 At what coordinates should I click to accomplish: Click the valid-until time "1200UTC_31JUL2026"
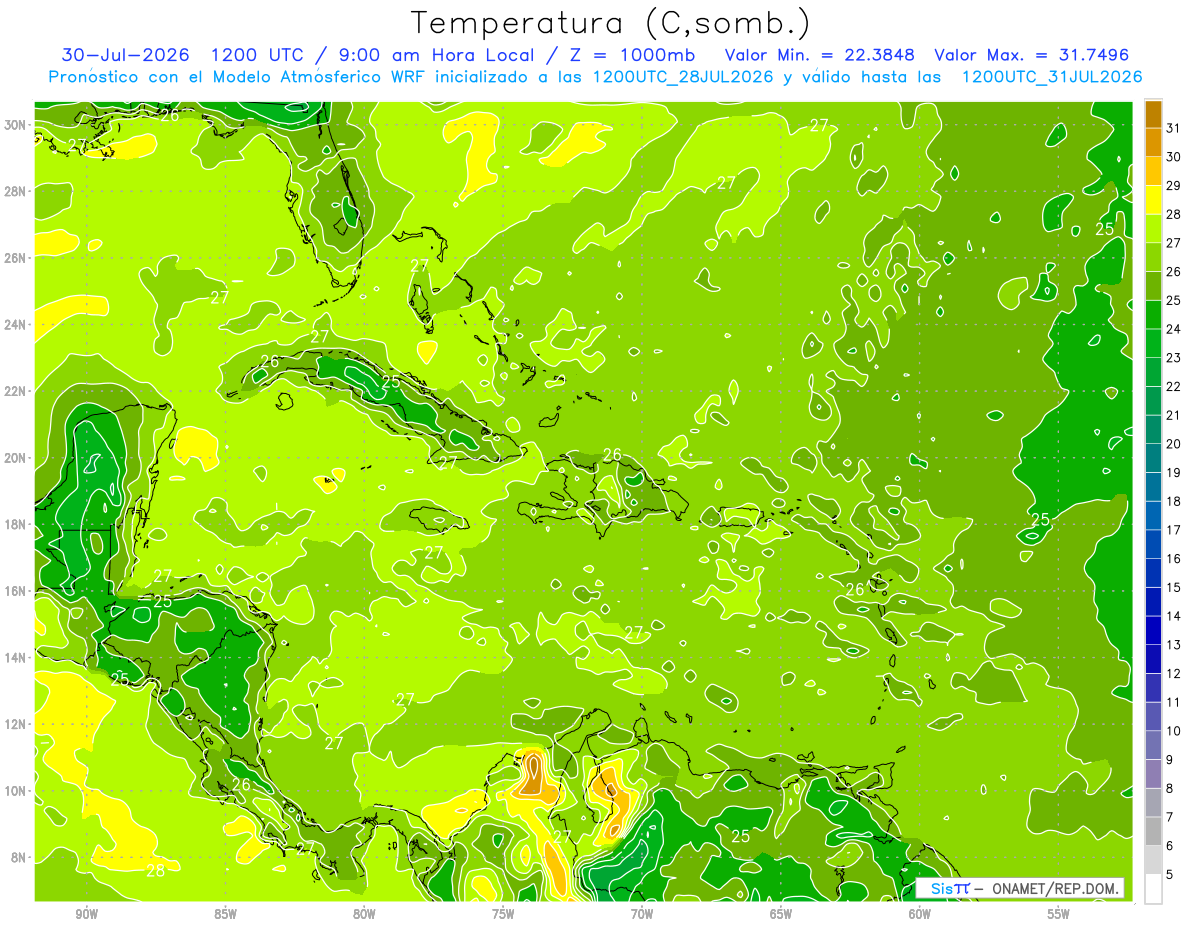pyautogui.click(x=1051, y=77)
